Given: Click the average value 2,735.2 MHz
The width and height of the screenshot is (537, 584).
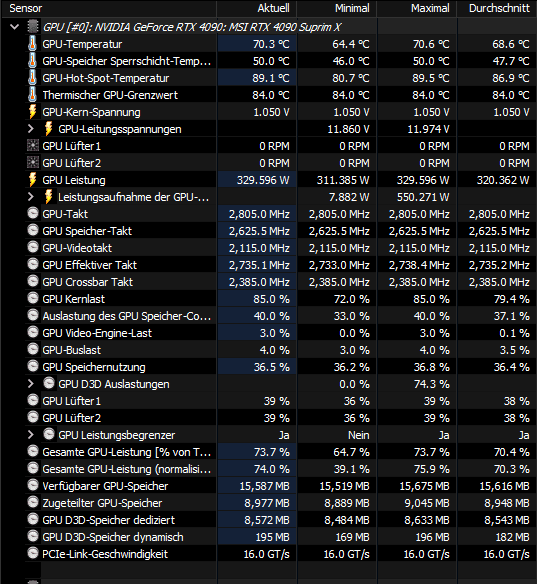Looking at the screenshot, I should 499,265.
